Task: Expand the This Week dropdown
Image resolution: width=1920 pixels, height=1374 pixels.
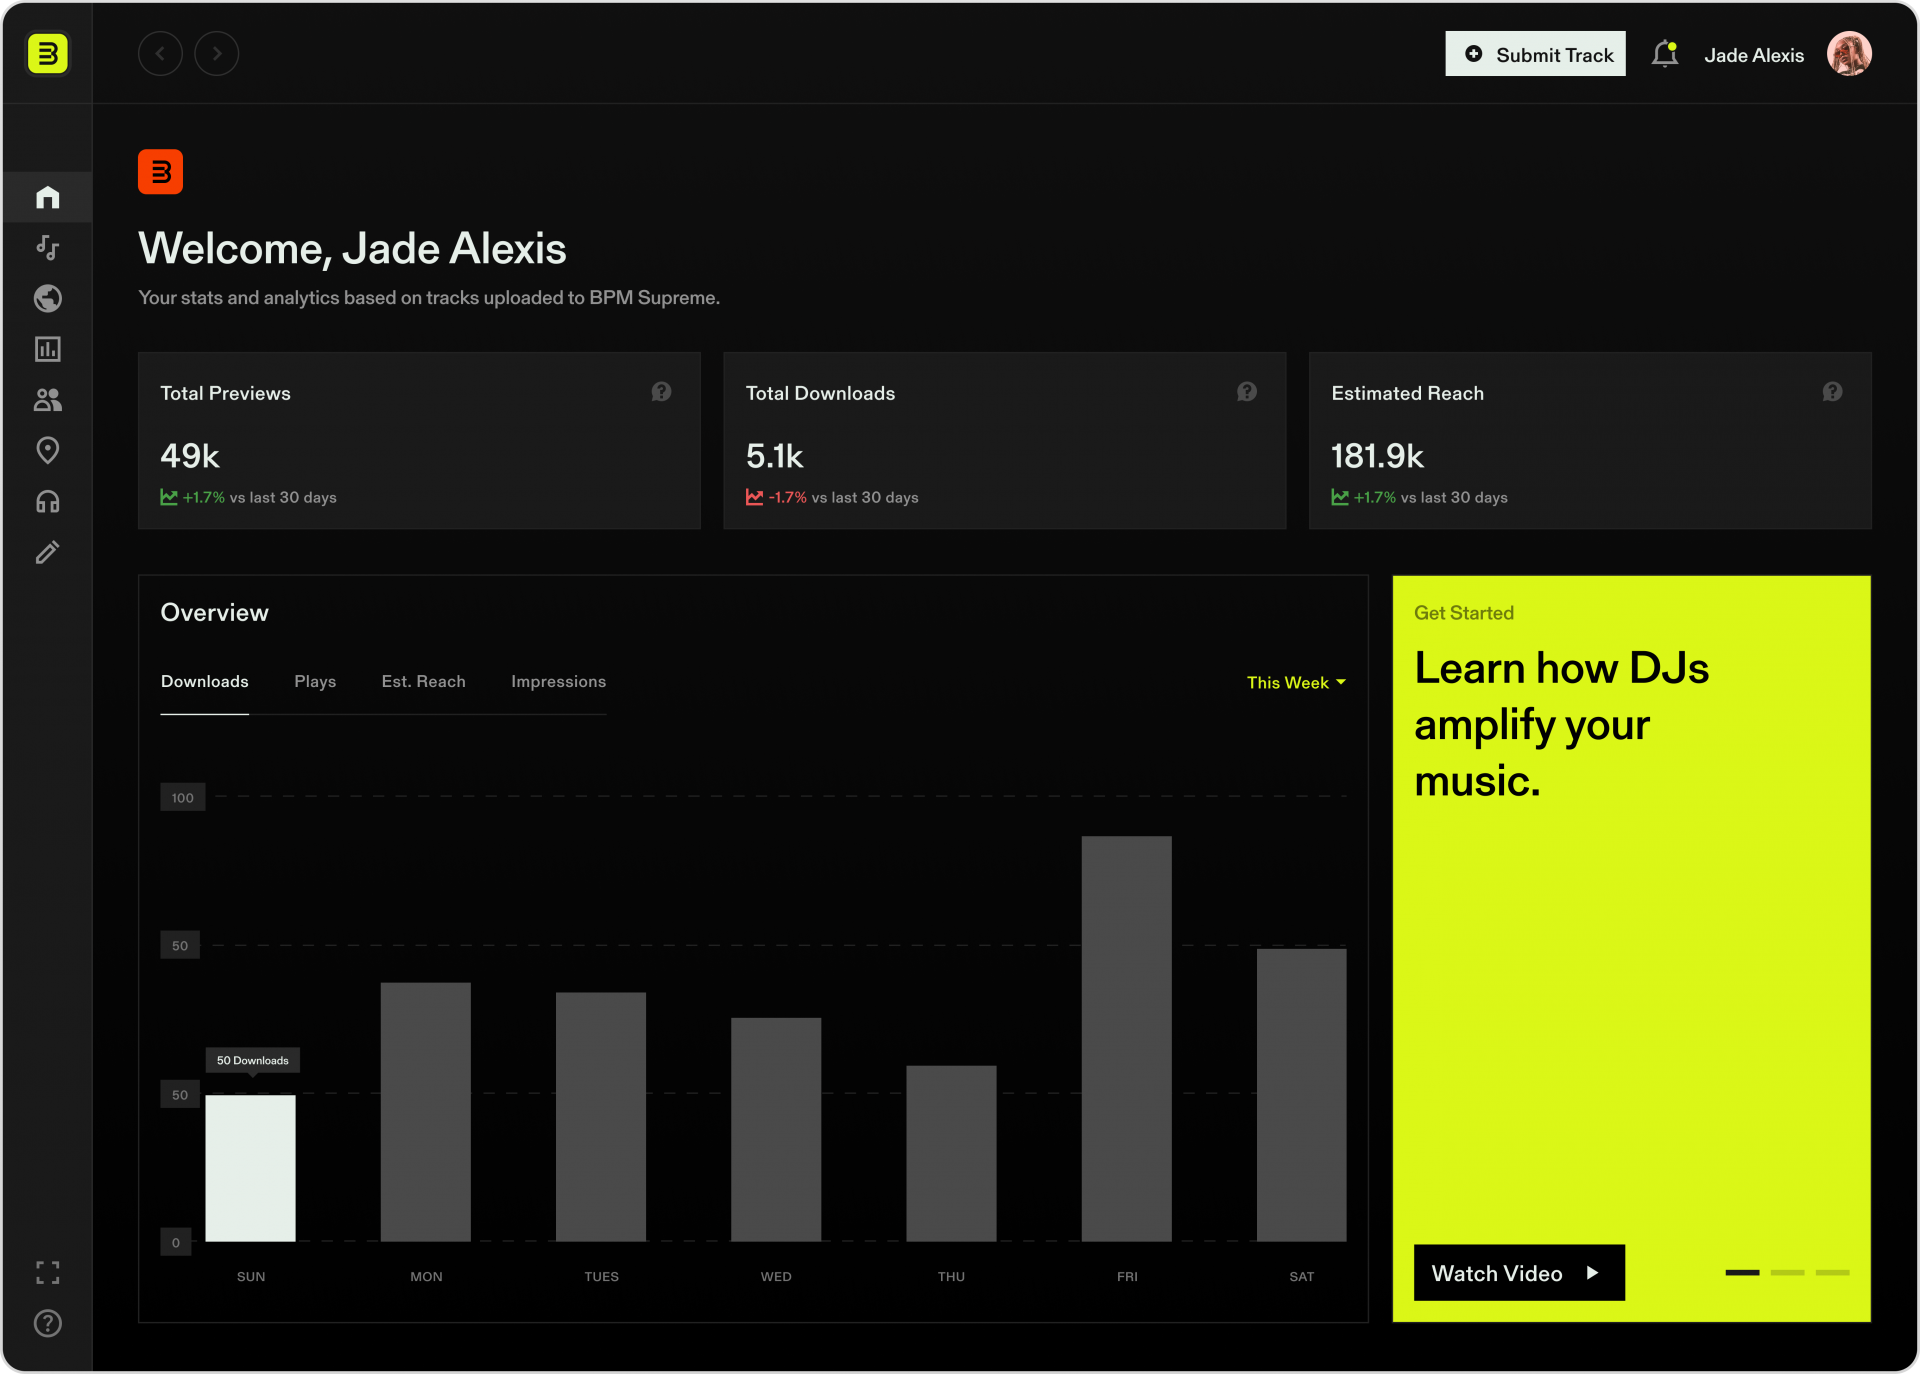Action: tap(1295, 682)
